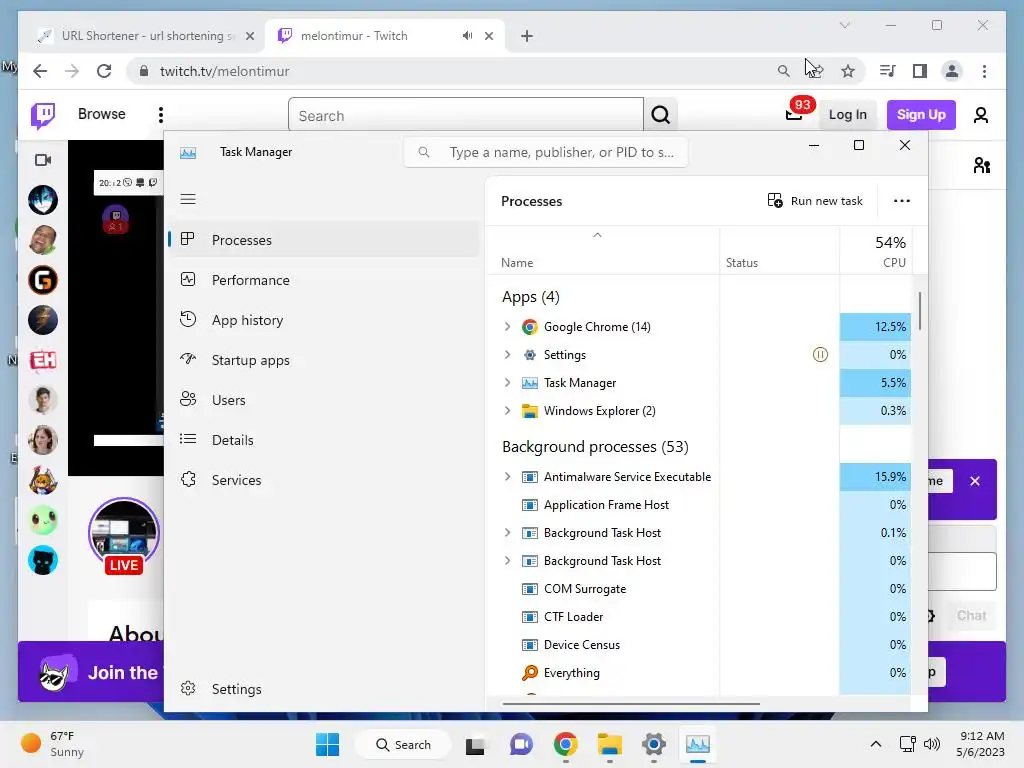Open Browse on Twitch
The image size is (1024, 768).
[x=101, y=114]
